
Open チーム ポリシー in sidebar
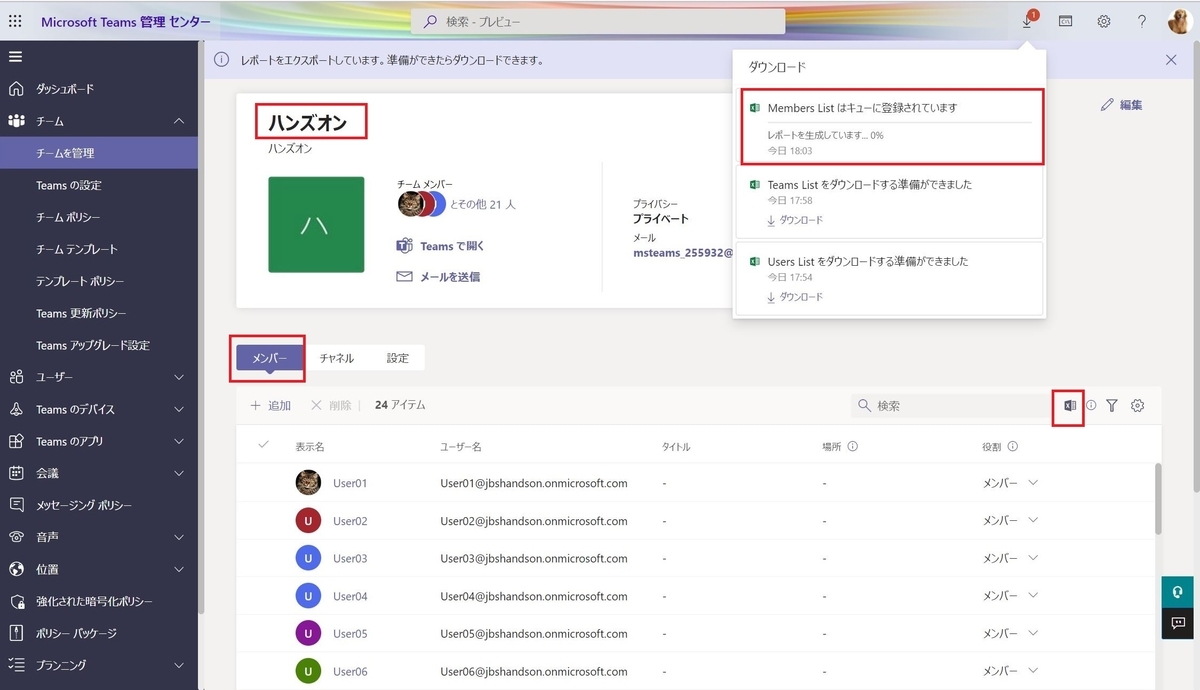[x=99, y=217]
